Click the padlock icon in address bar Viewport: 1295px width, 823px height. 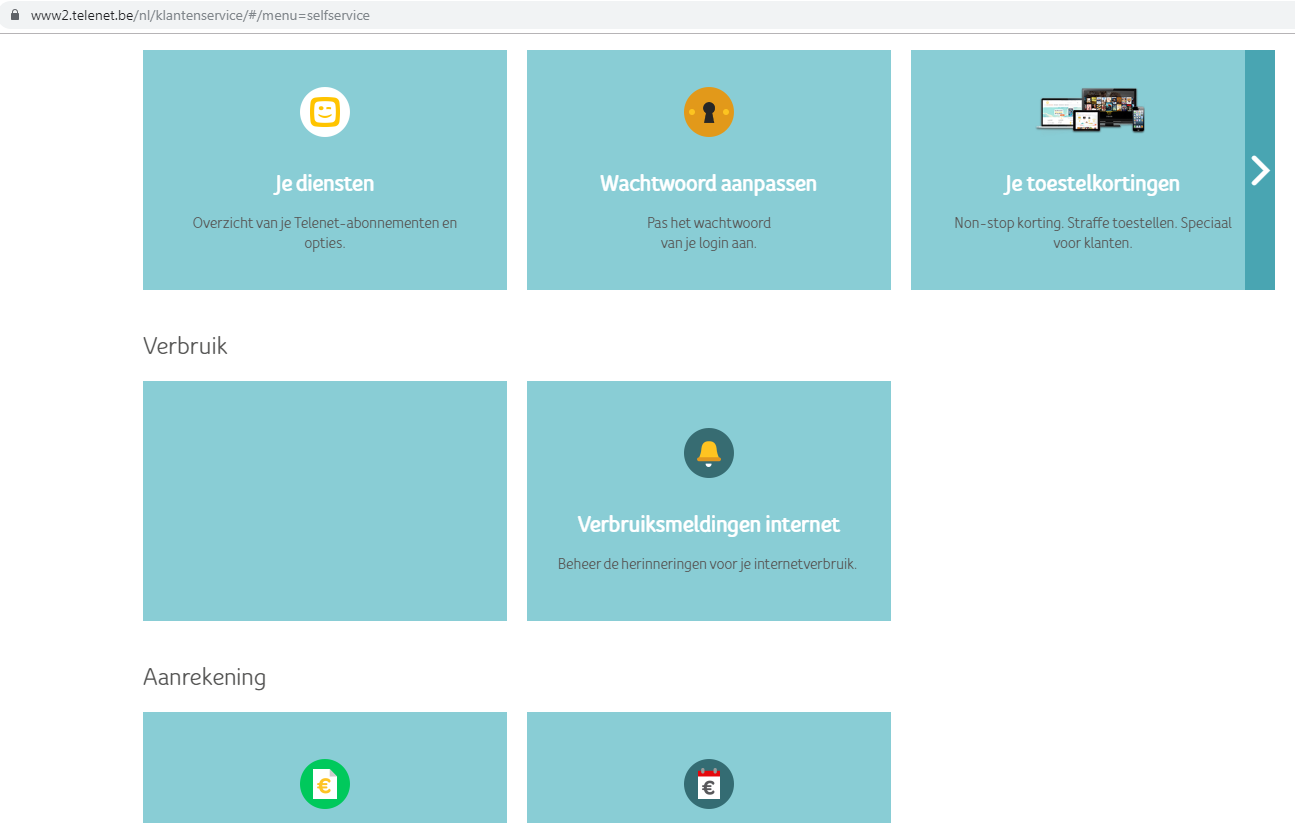pyautogui.click(x=15, y=16)
